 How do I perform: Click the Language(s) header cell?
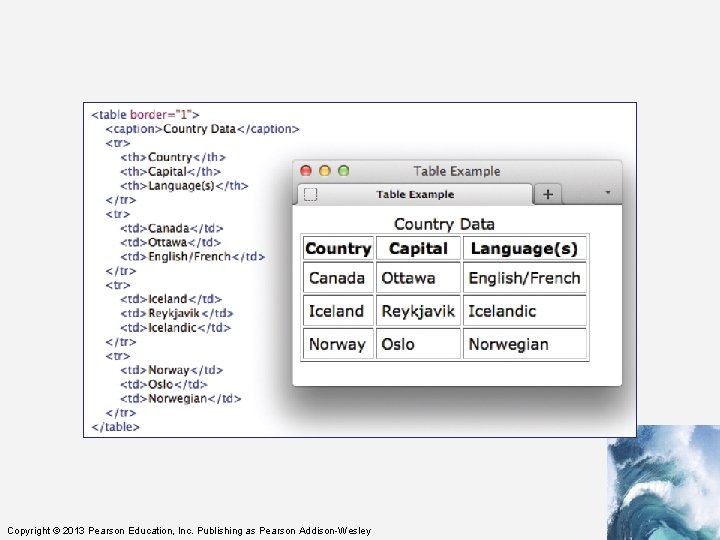coord(524,248)
